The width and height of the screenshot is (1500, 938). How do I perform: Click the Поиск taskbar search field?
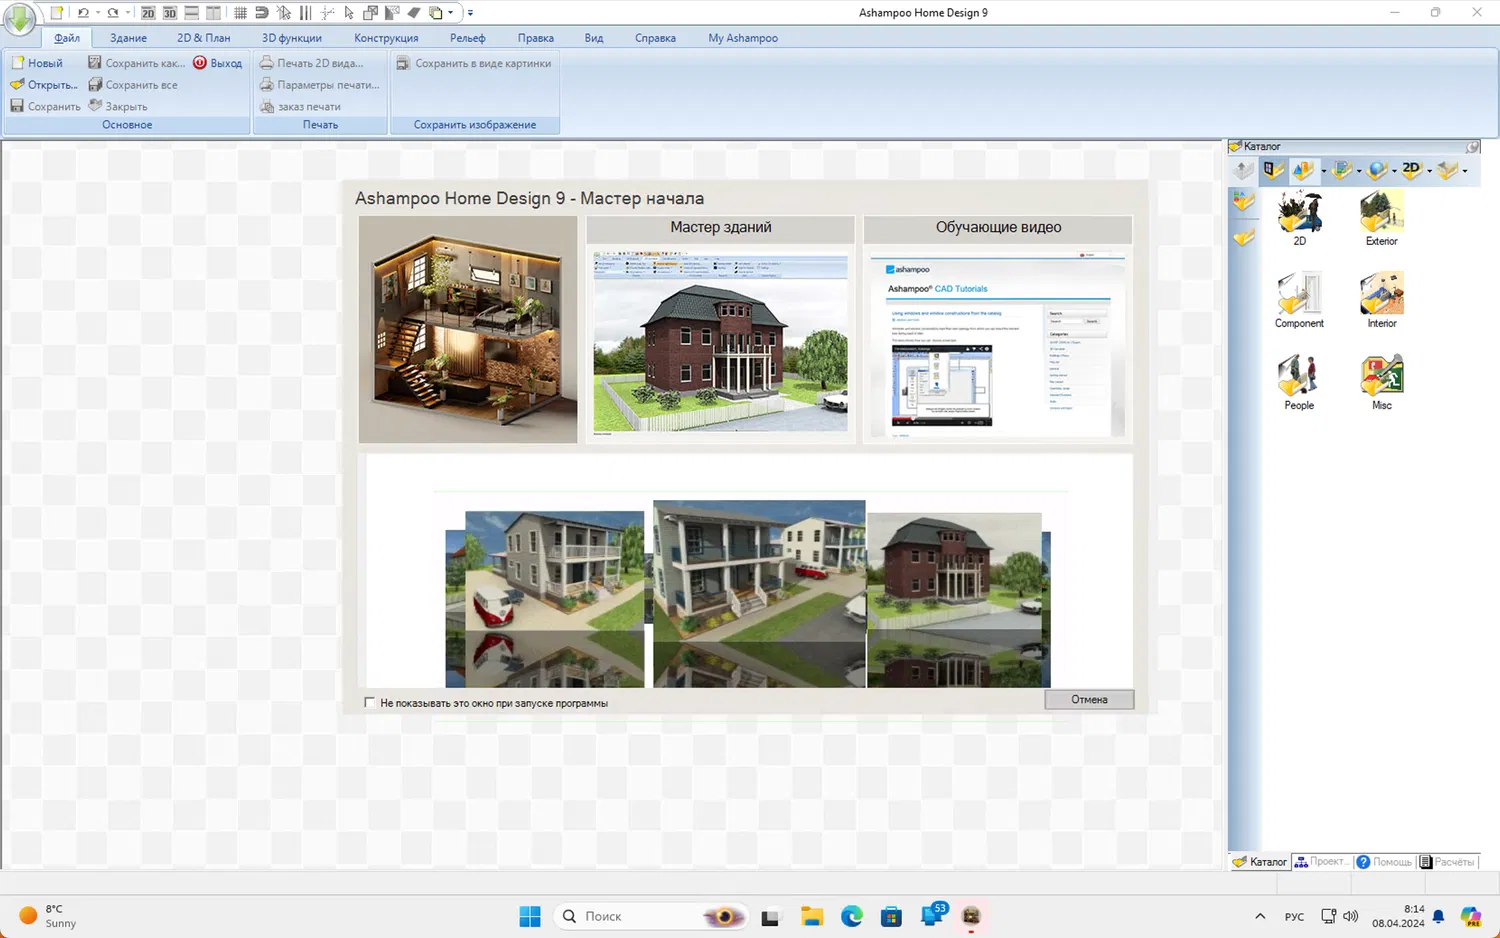652,916
